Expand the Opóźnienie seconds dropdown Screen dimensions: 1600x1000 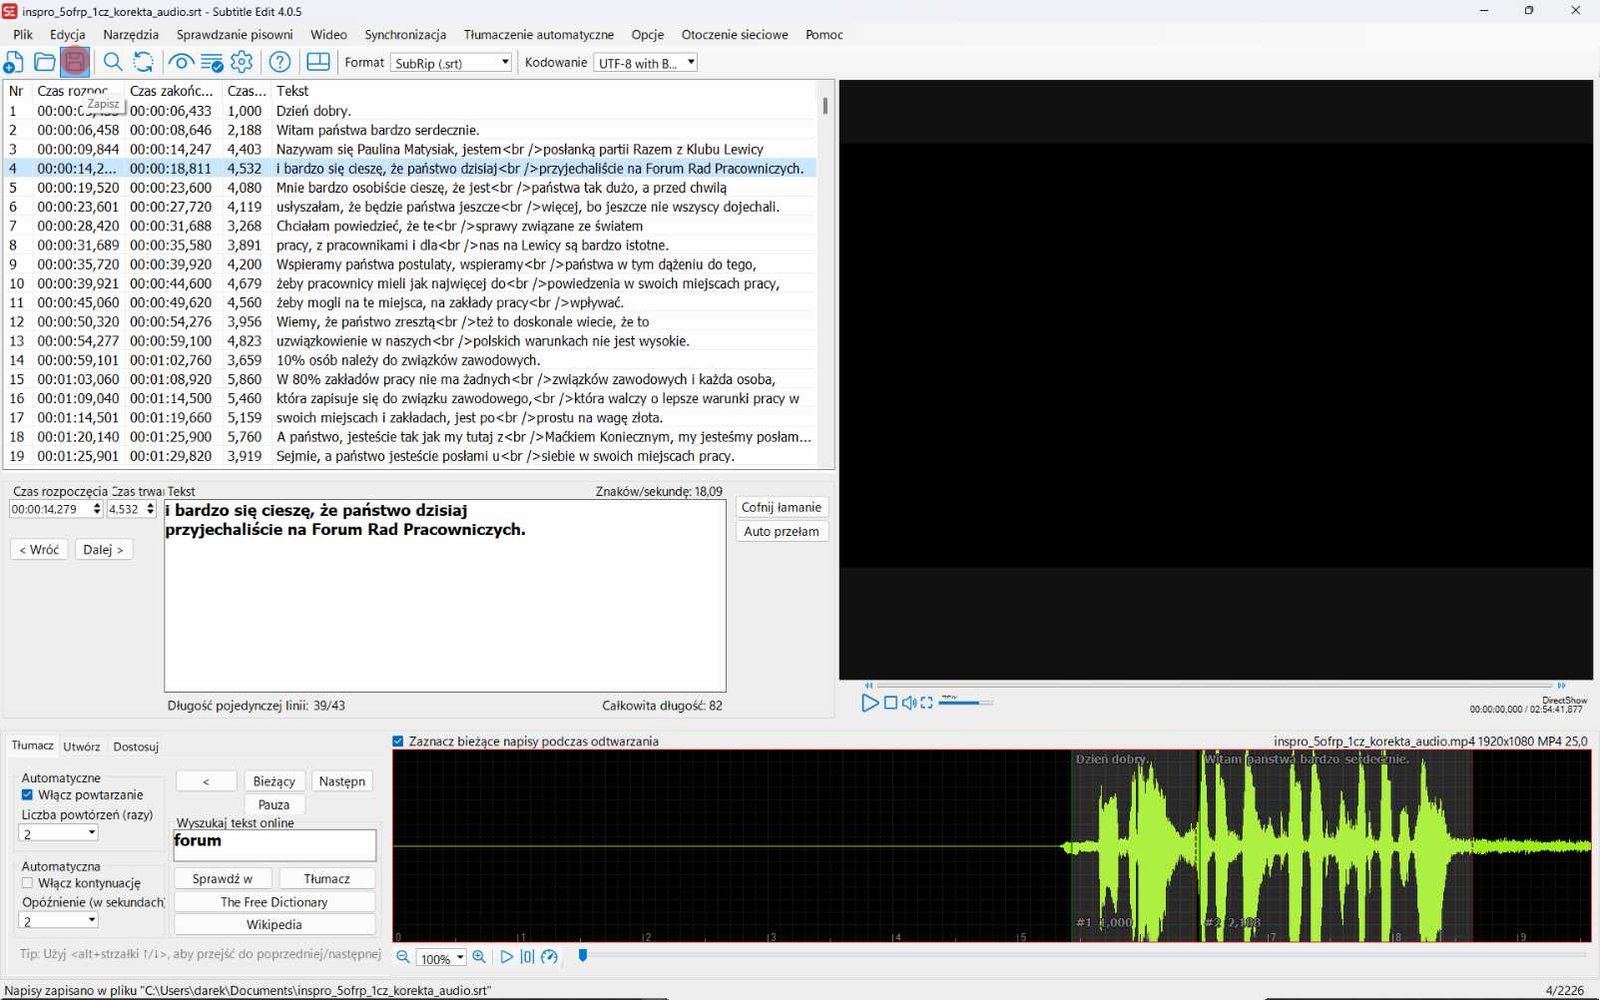coord(59,921)
